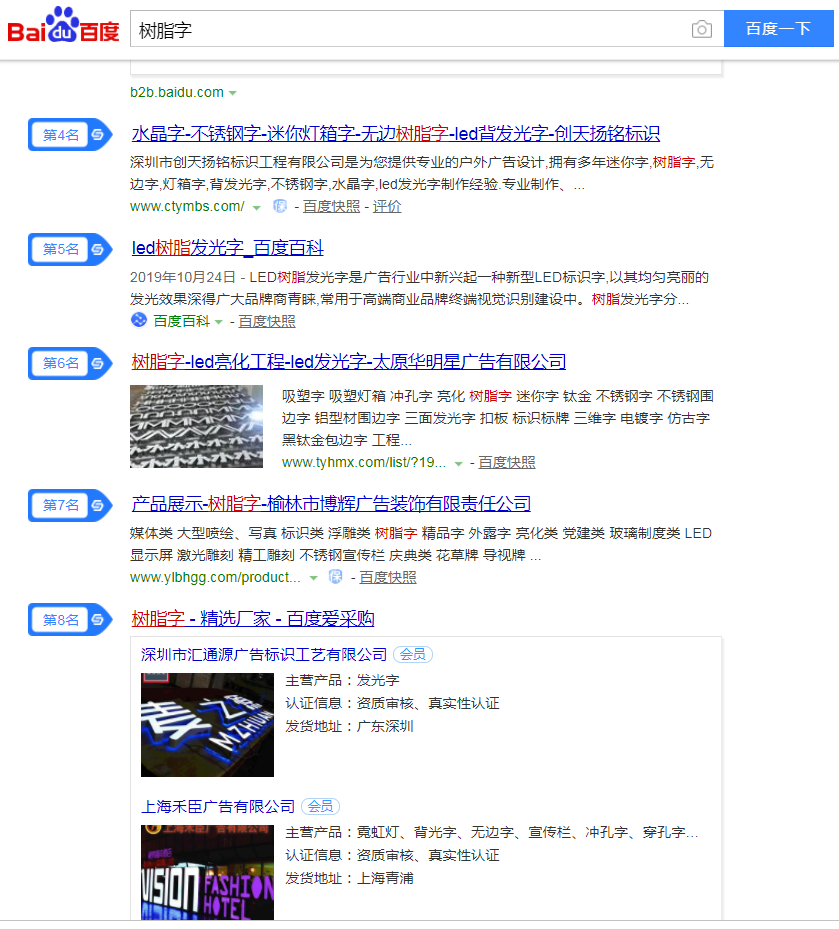Click text 主营产品：发光字
839x929 pixels.
342,681
